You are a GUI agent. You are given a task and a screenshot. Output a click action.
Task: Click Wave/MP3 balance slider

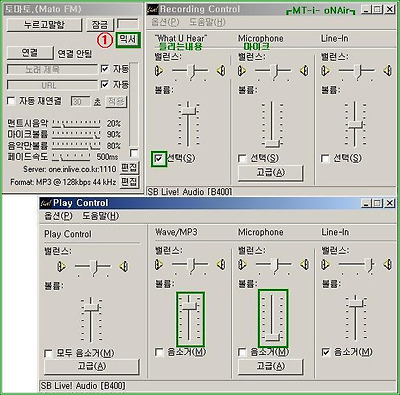pyautogui.click(x=190, y=265)
